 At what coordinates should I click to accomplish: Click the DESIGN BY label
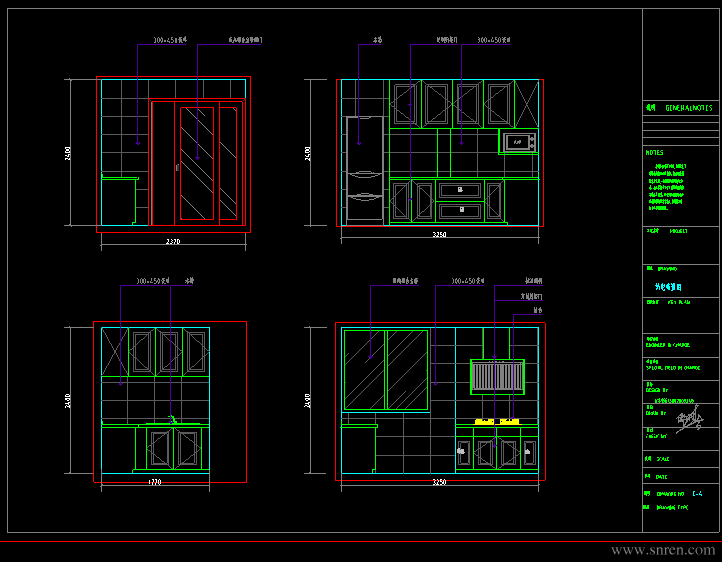tap(657, 390)
